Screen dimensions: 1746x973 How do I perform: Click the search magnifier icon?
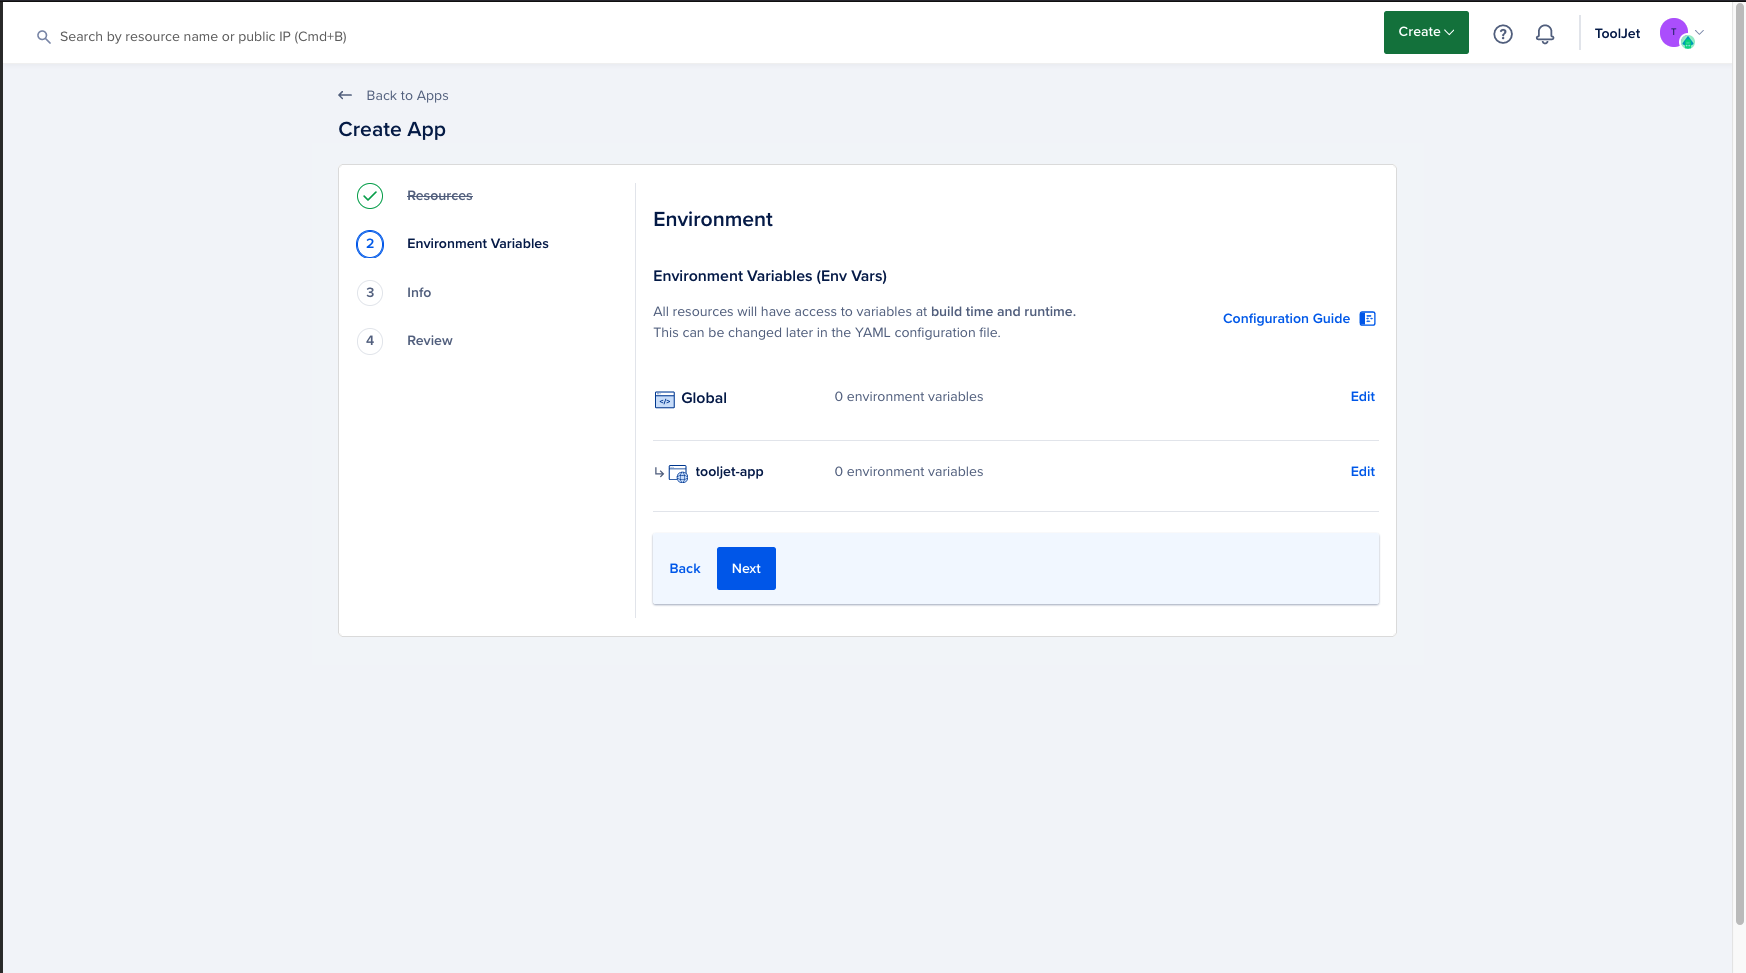[x=43, y=37]
